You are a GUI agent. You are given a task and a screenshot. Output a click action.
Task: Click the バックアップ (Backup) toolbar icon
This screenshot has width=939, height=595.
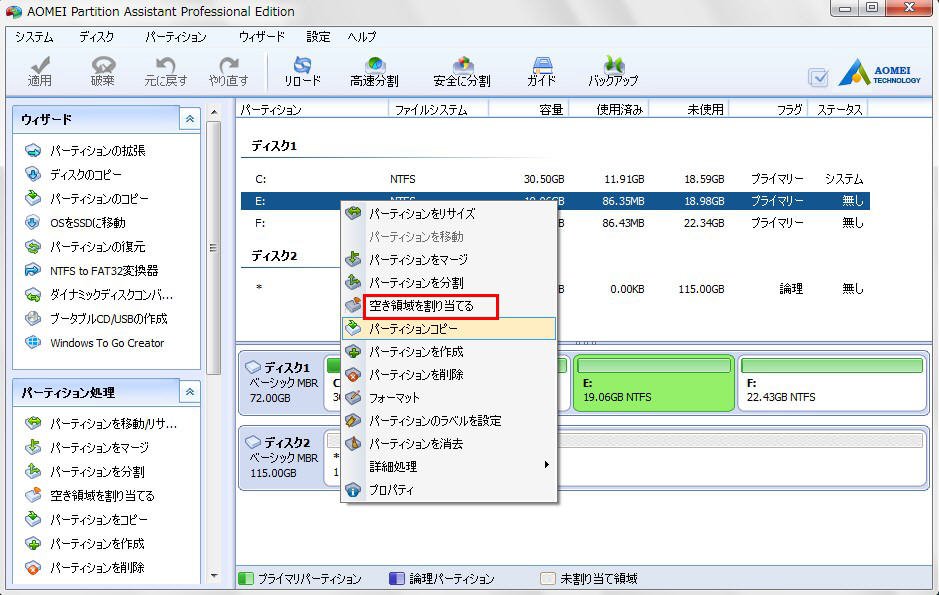[x=613, y=71]
